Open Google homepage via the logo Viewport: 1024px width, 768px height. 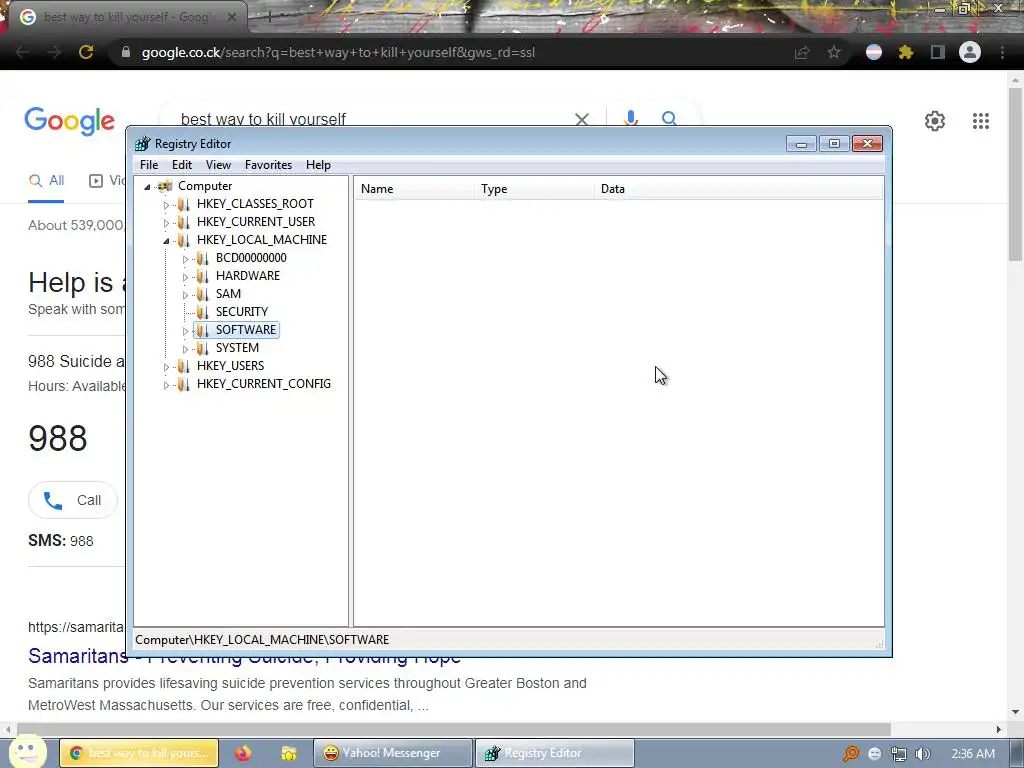70,121
